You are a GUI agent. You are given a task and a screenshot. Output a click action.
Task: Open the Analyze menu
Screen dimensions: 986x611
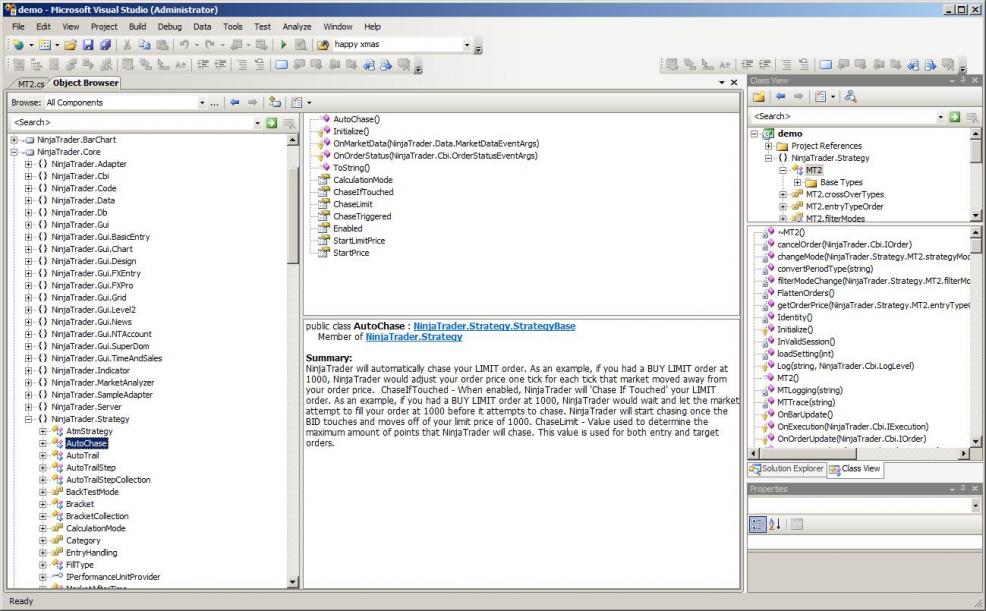[x=297, y=26]
